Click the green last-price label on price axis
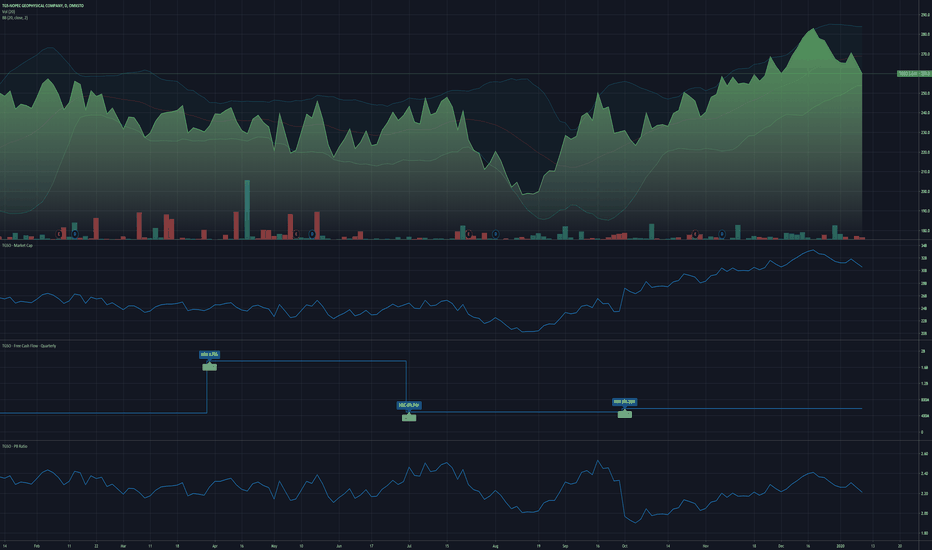This screenshot has height=550, width=932. [914, 74]
